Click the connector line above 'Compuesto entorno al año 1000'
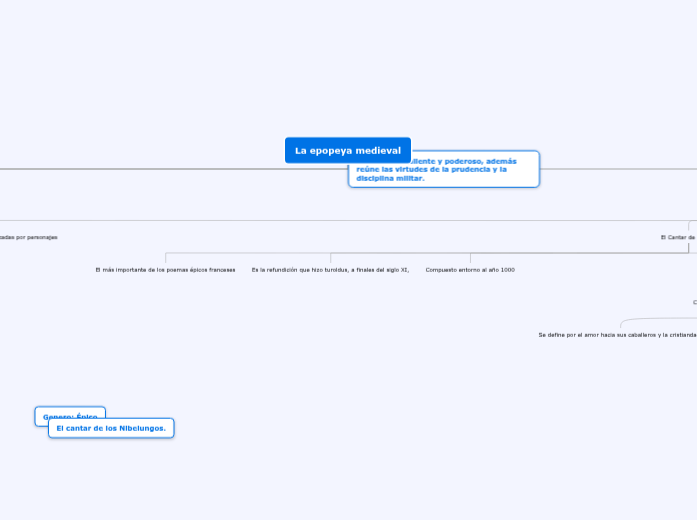 470,258
